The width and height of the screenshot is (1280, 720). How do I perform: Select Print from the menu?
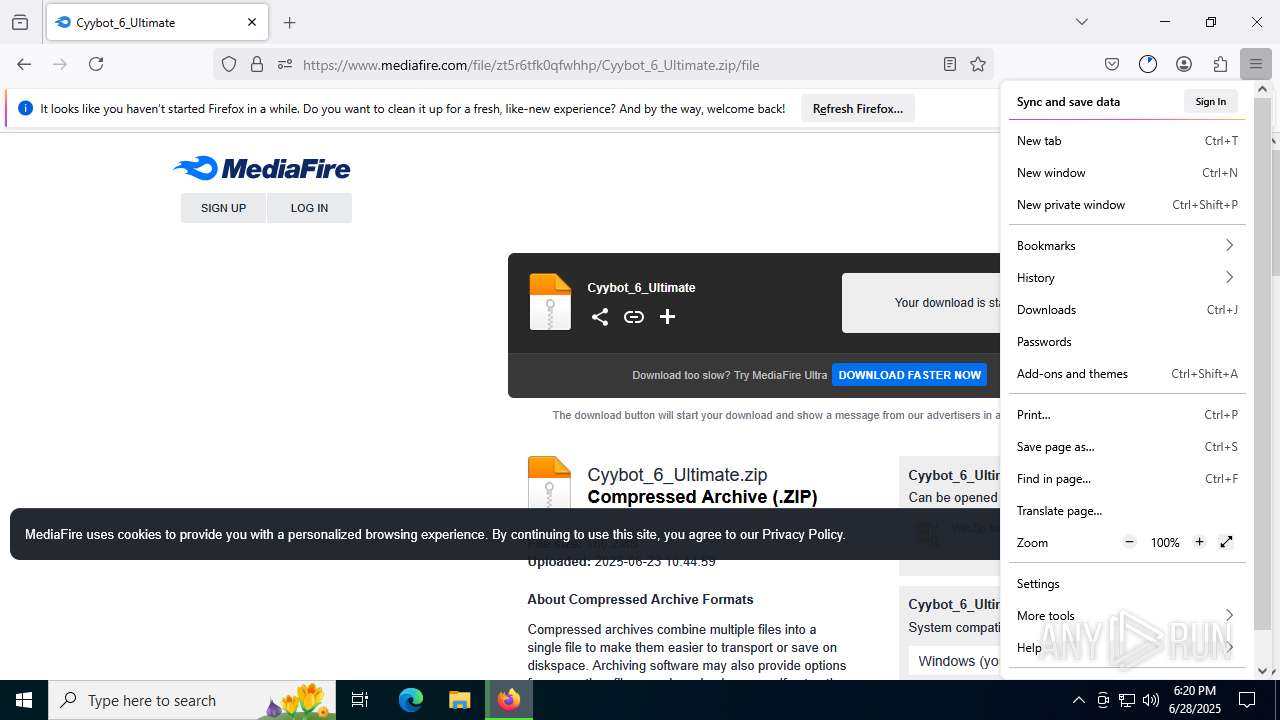(x=1126, y=415)
